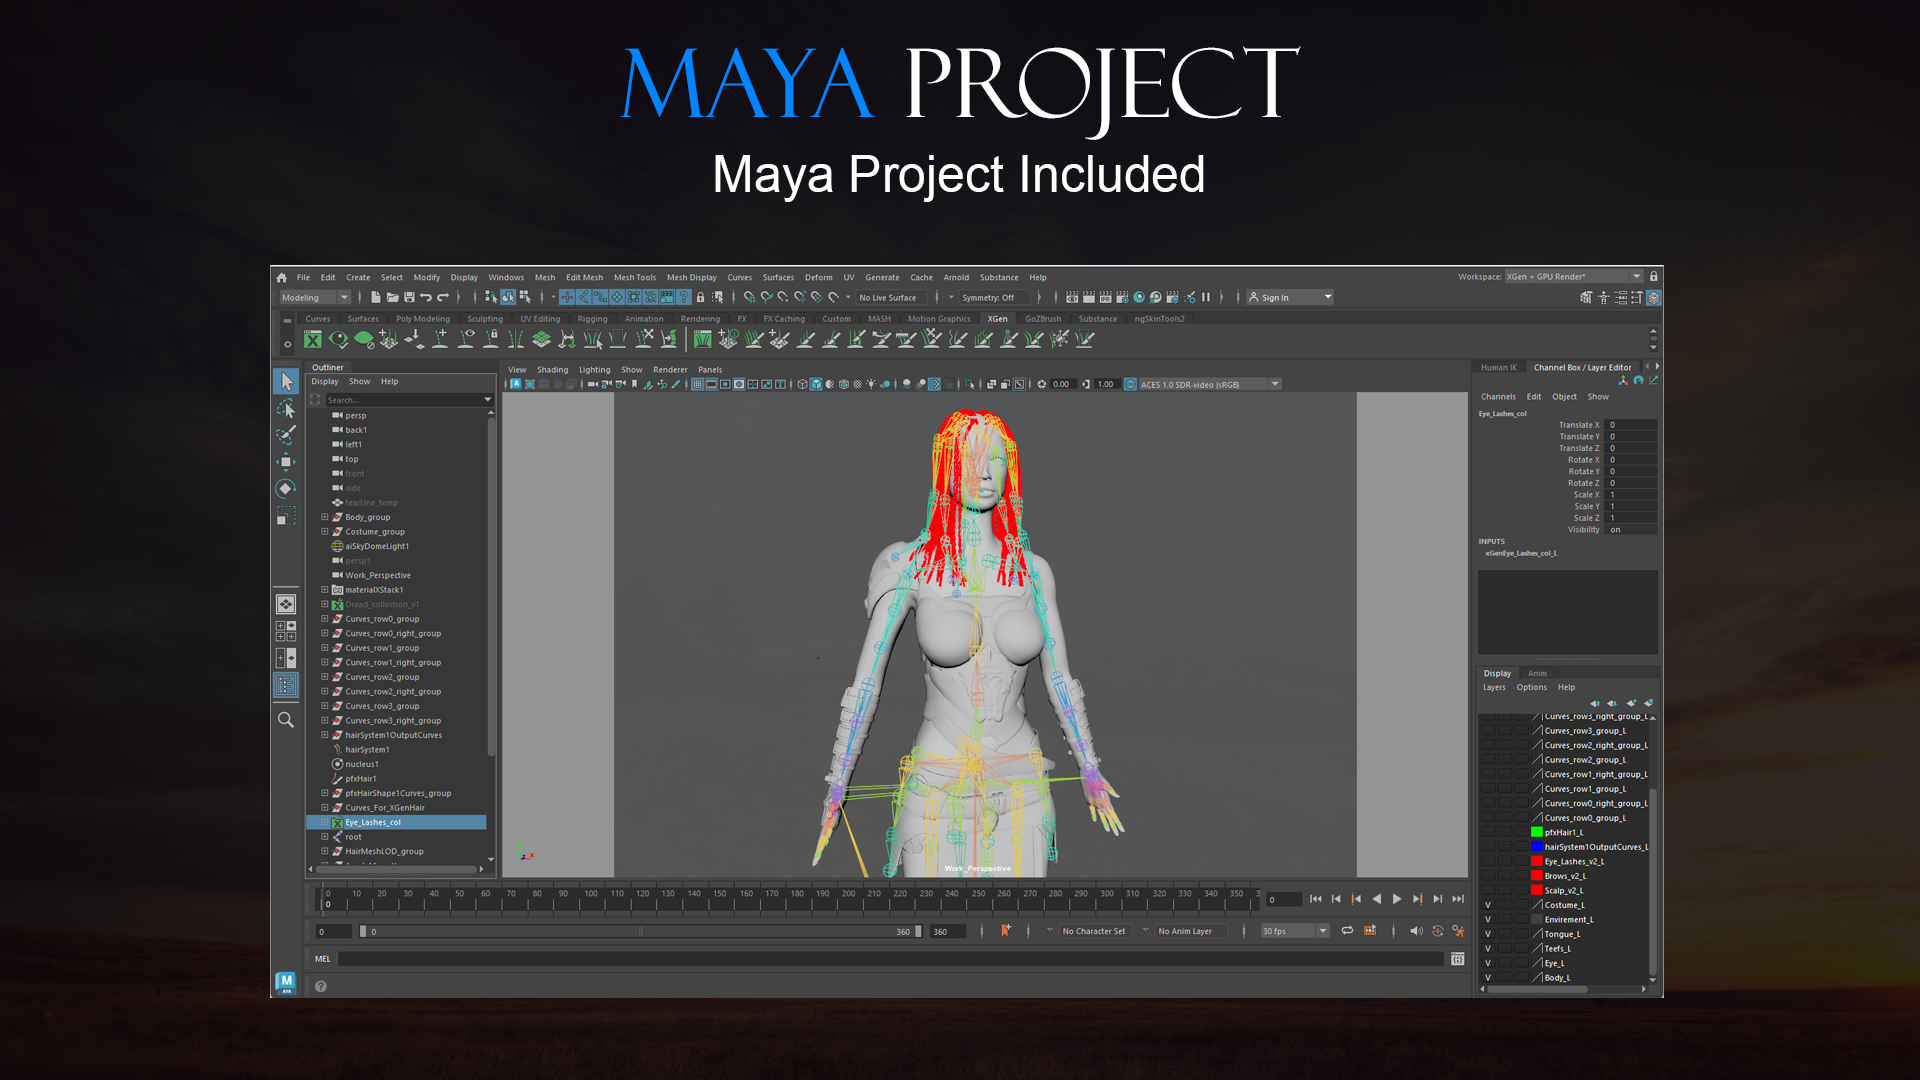Select the Move tool in toolbox

286,461
